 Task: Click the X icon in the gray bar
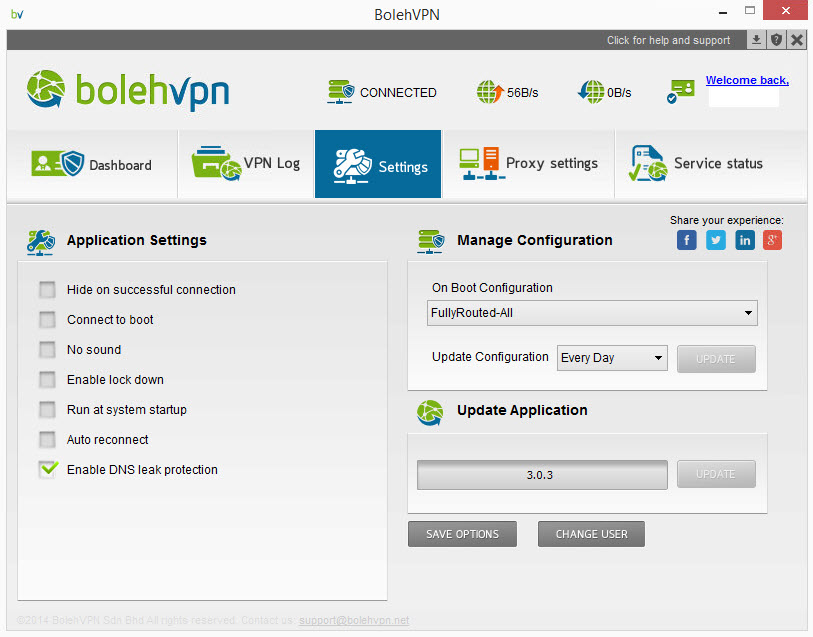point(797,40)
